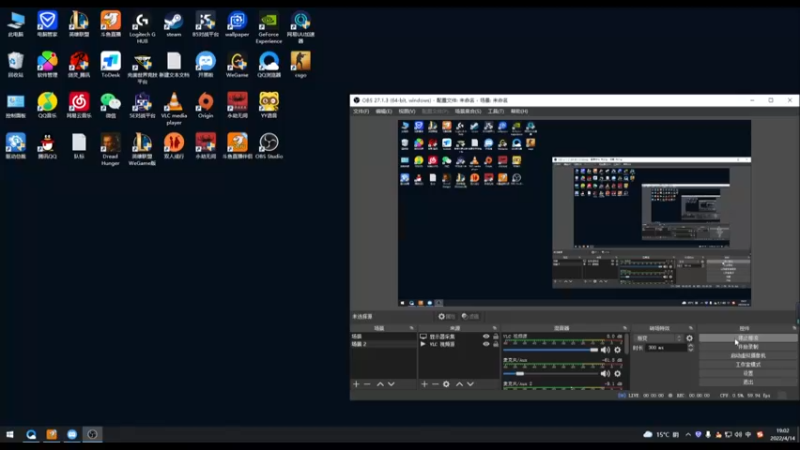
Task: Undock the Sources panel via header icon
Action: tap(494, 328)
